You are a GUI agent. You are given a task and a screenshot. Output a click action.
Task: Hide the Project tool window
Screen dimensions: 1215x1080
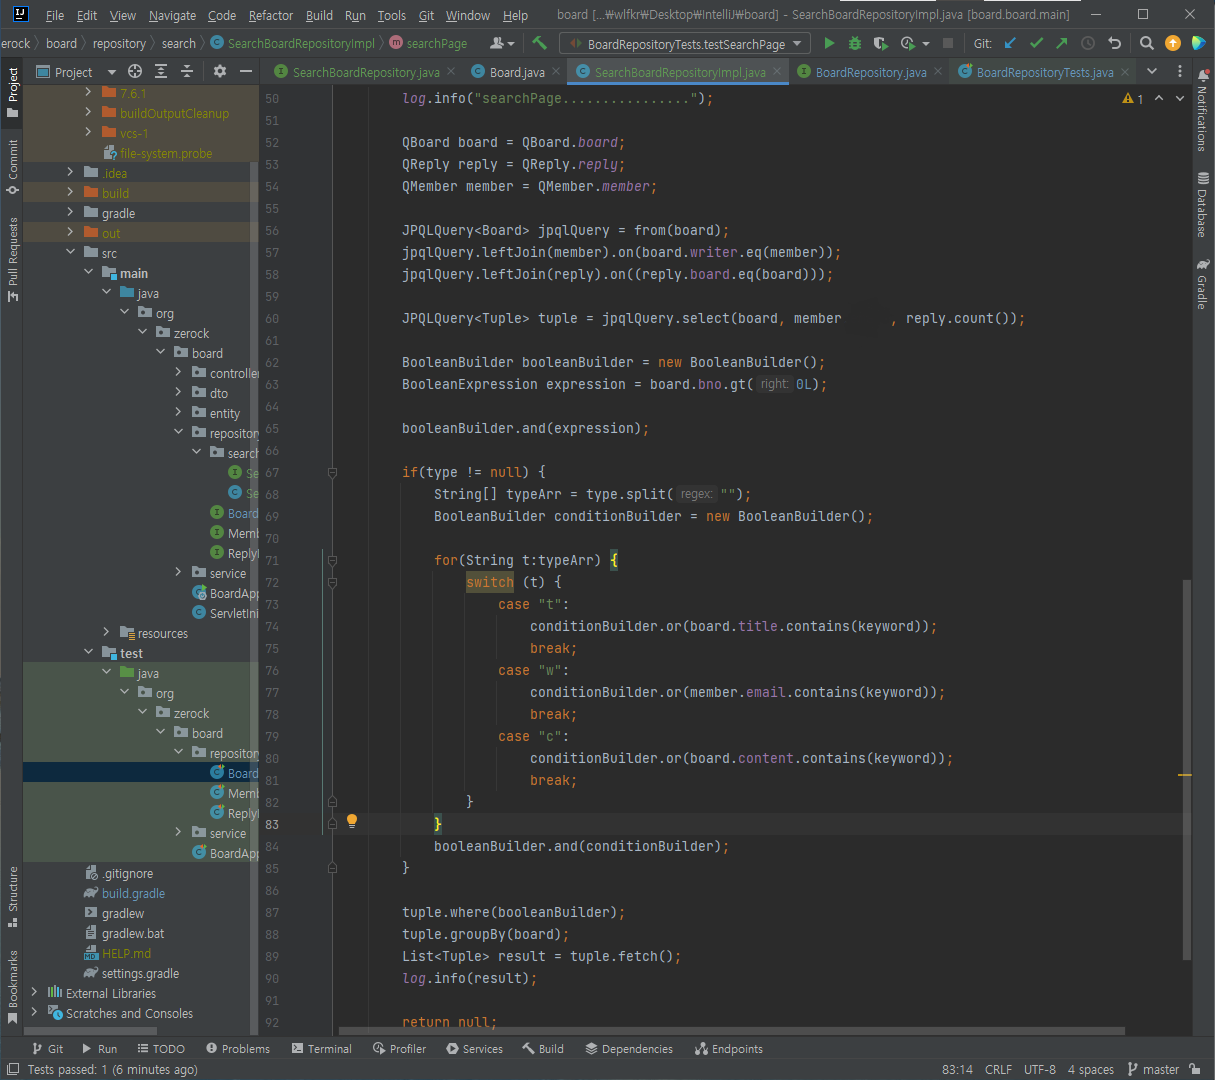point(246,72)
